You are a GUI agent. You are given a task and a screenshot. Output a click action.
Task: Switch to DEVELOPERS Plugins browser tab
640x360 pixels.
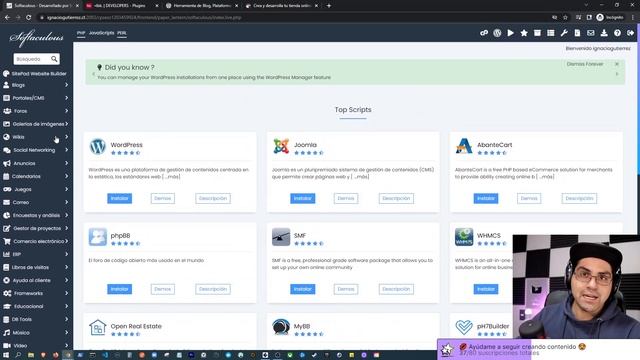122,6
